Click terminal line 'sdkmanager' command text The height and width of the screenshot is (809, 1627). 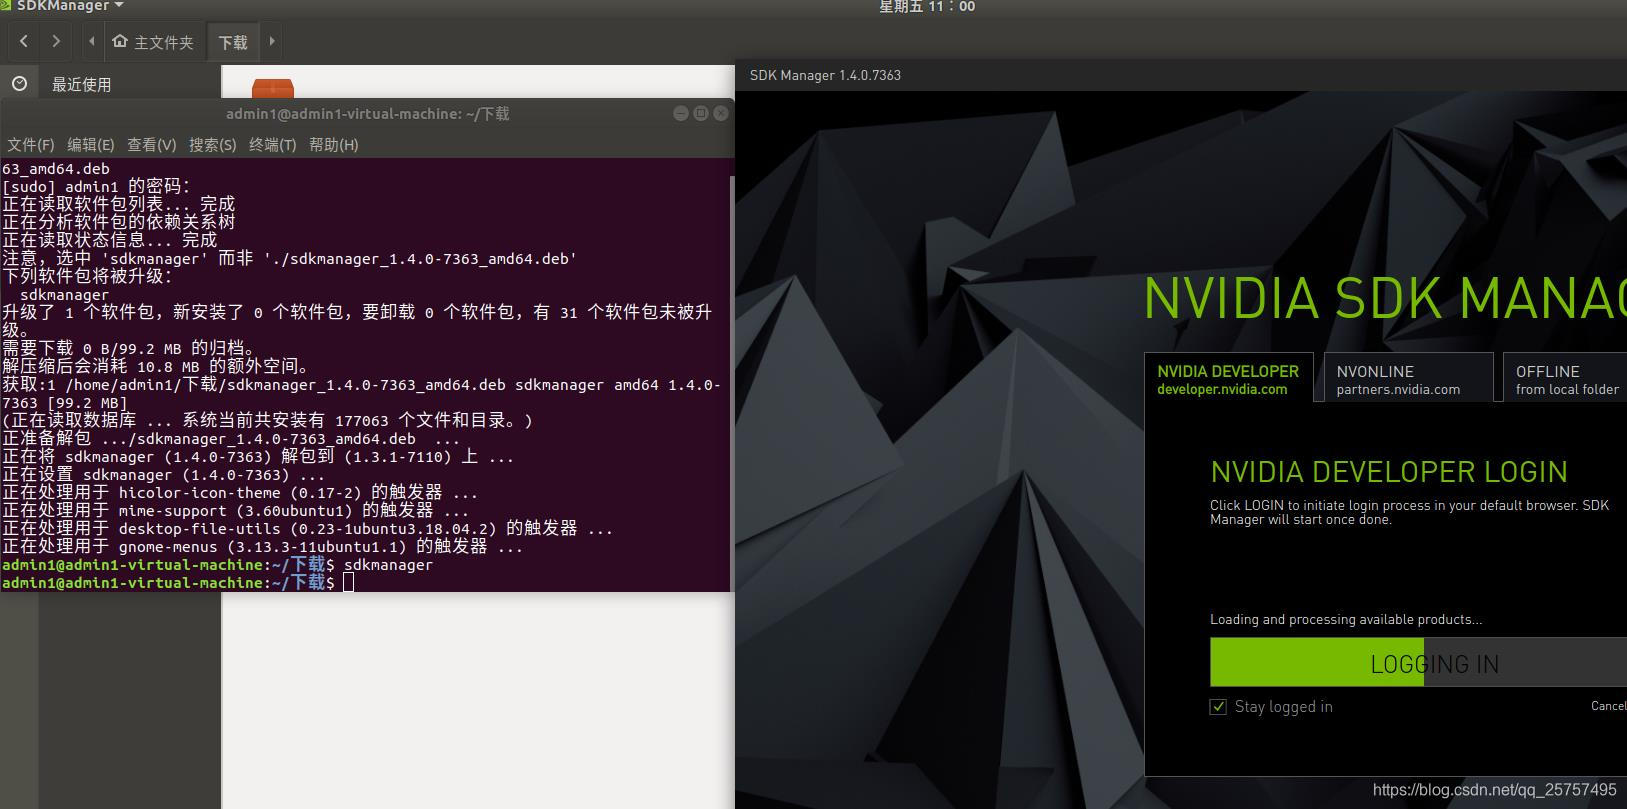[388, 565]
